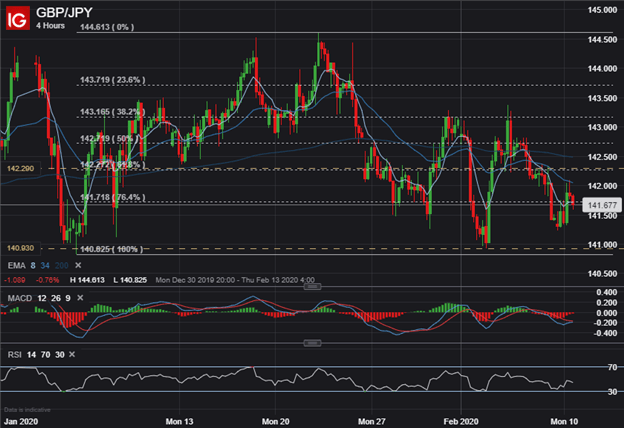
Task: Click the -0.400 MACD axis label
Action: tap(605, 333)
